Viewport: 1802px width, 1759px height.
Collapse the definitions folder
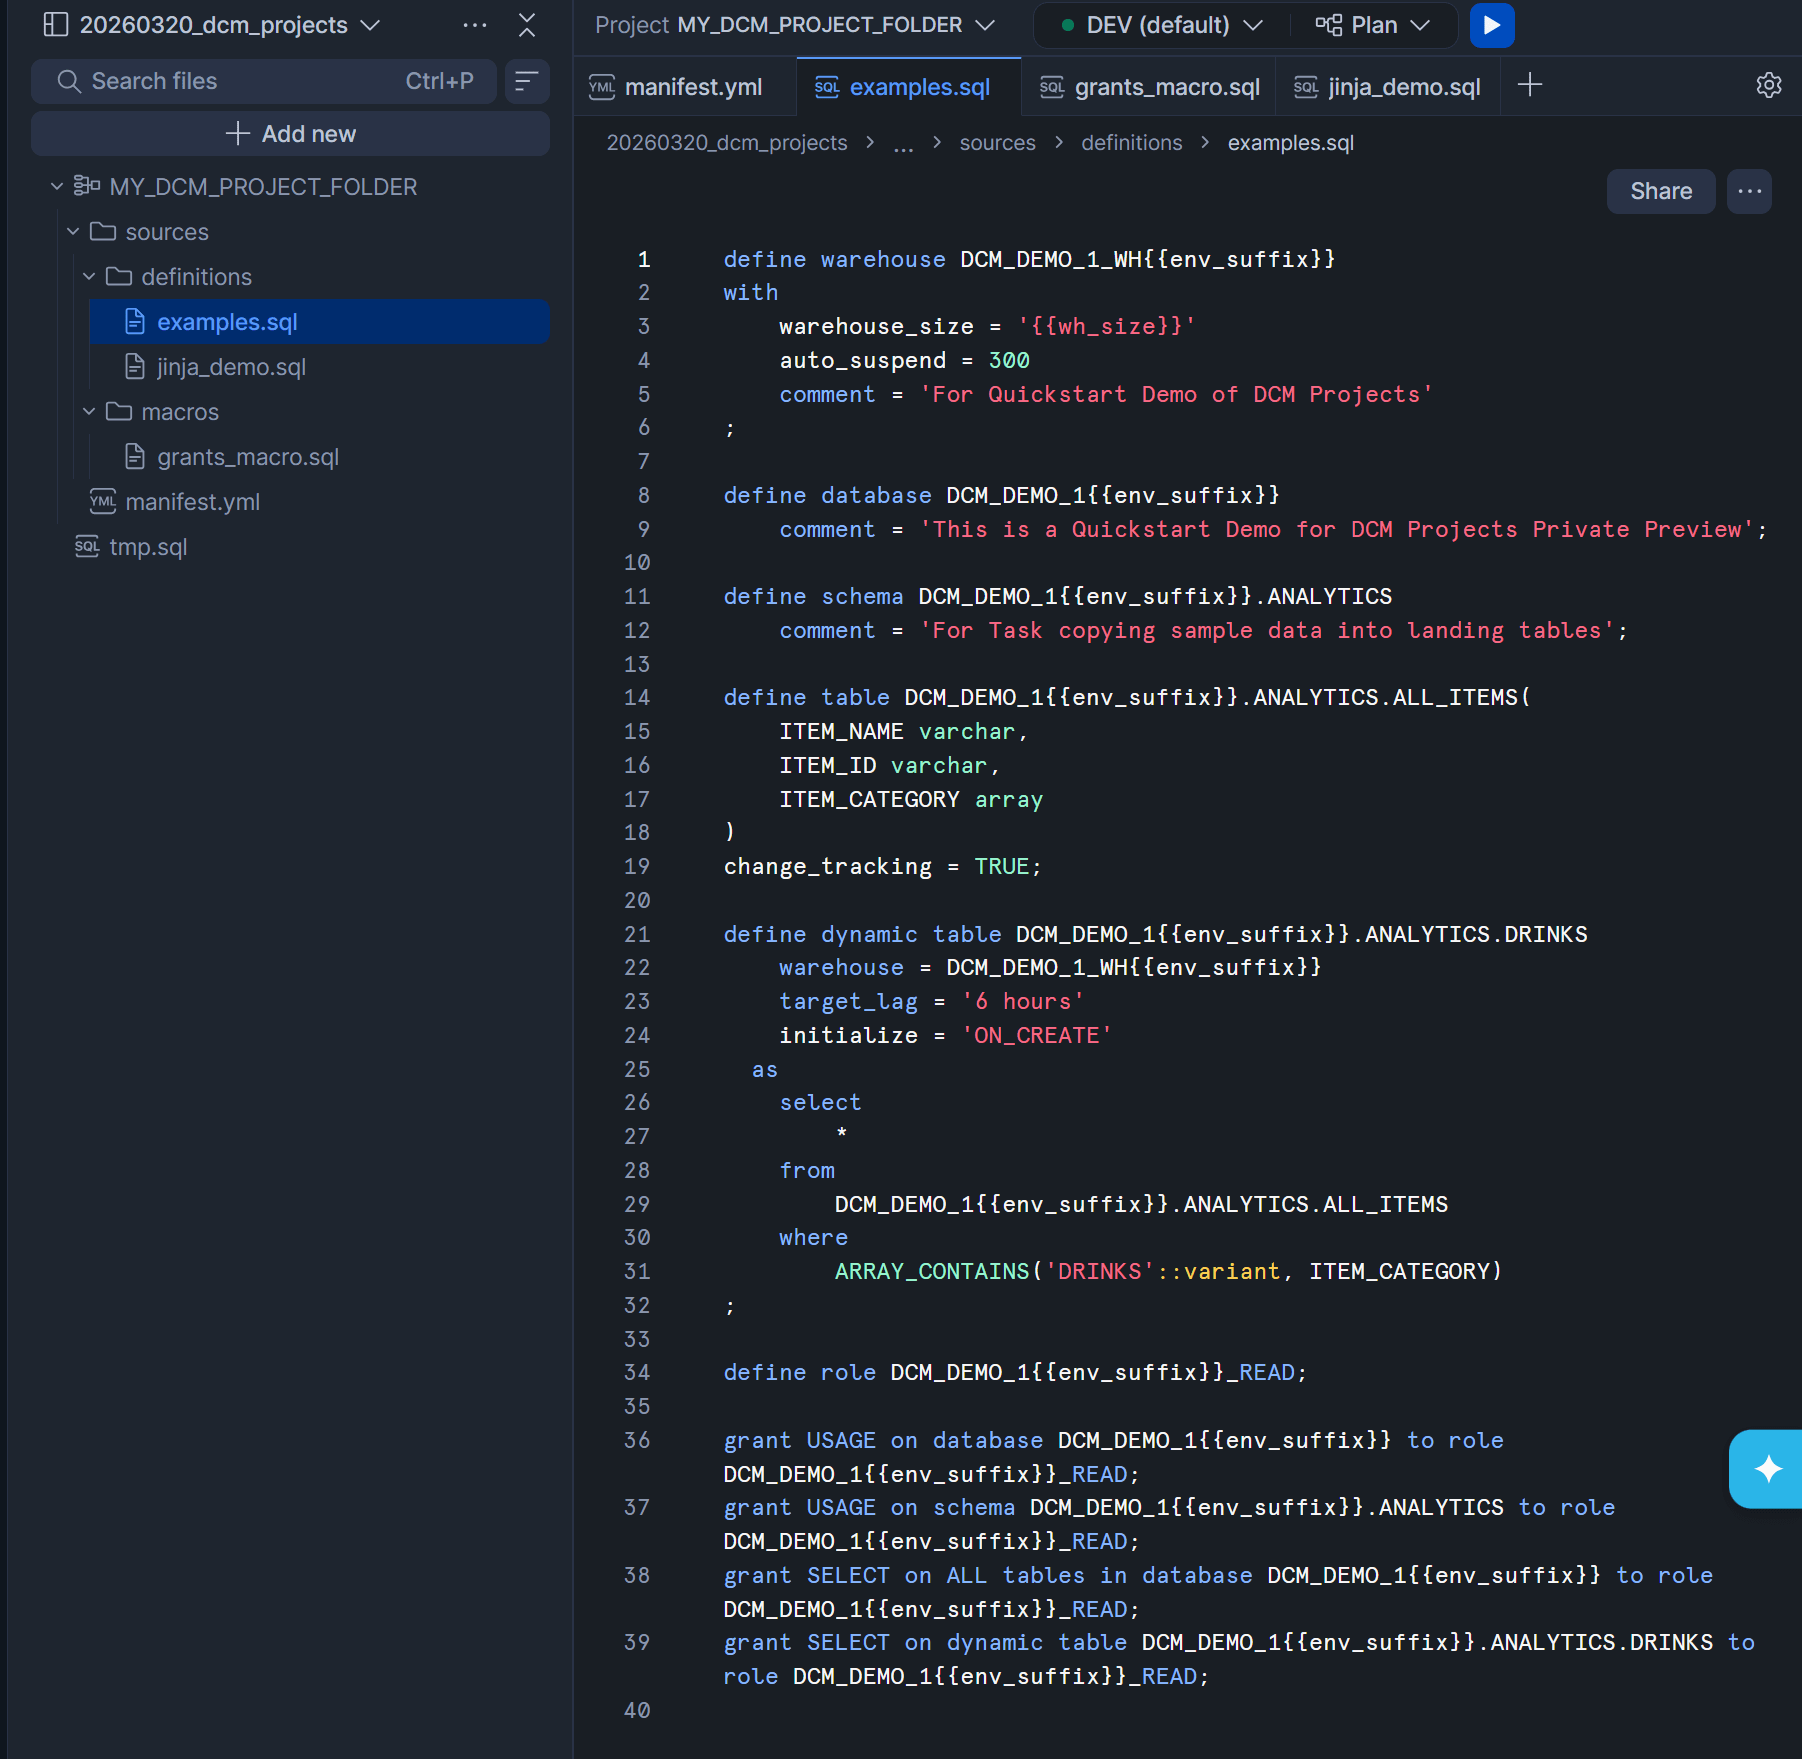(89, 277)
